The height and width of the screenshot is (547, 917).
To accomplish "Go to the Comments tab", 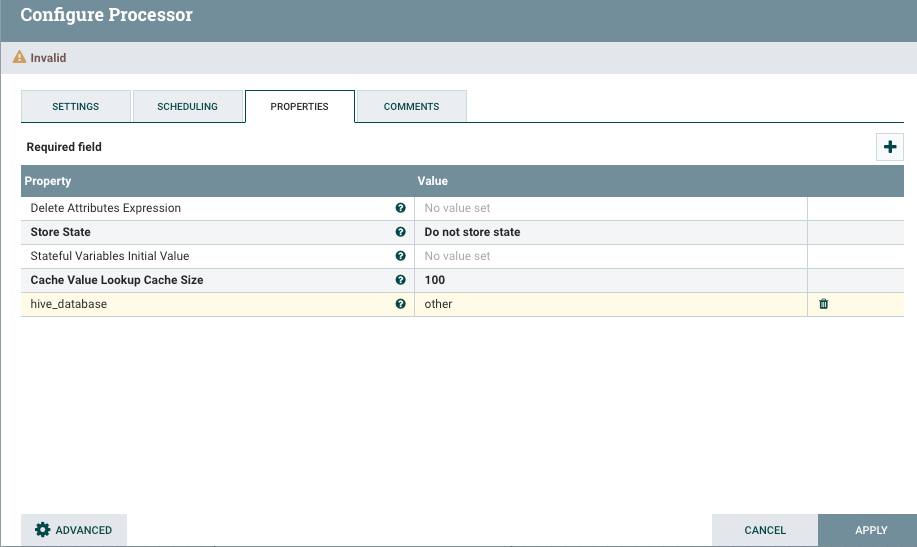I will pos(411,107).
